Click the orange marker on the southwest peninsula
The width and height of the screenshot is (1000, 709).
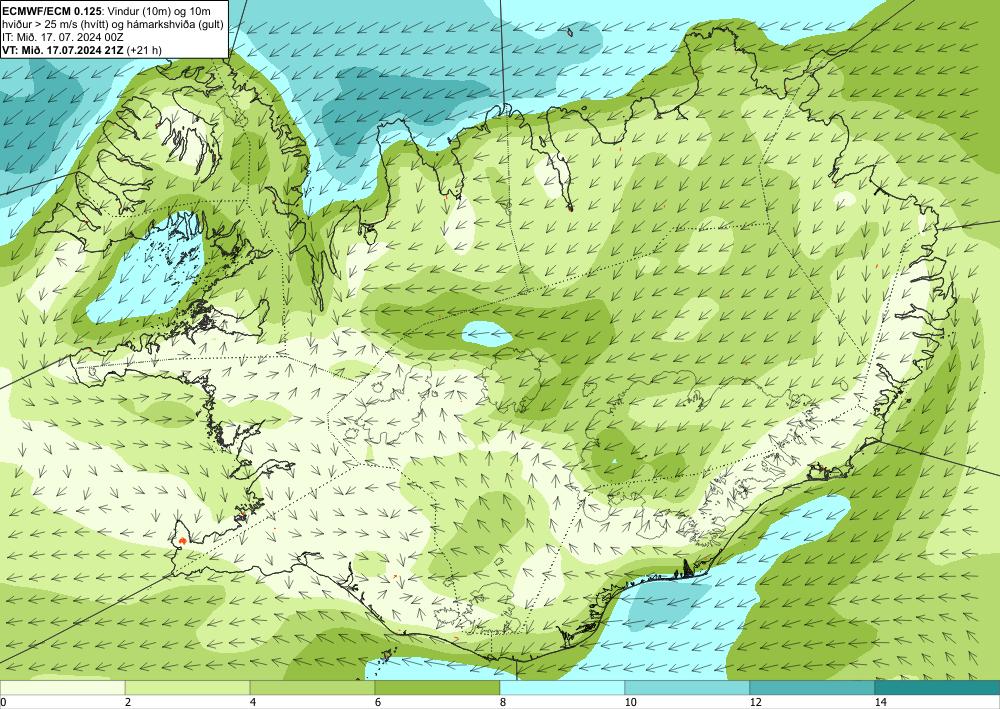182,541
